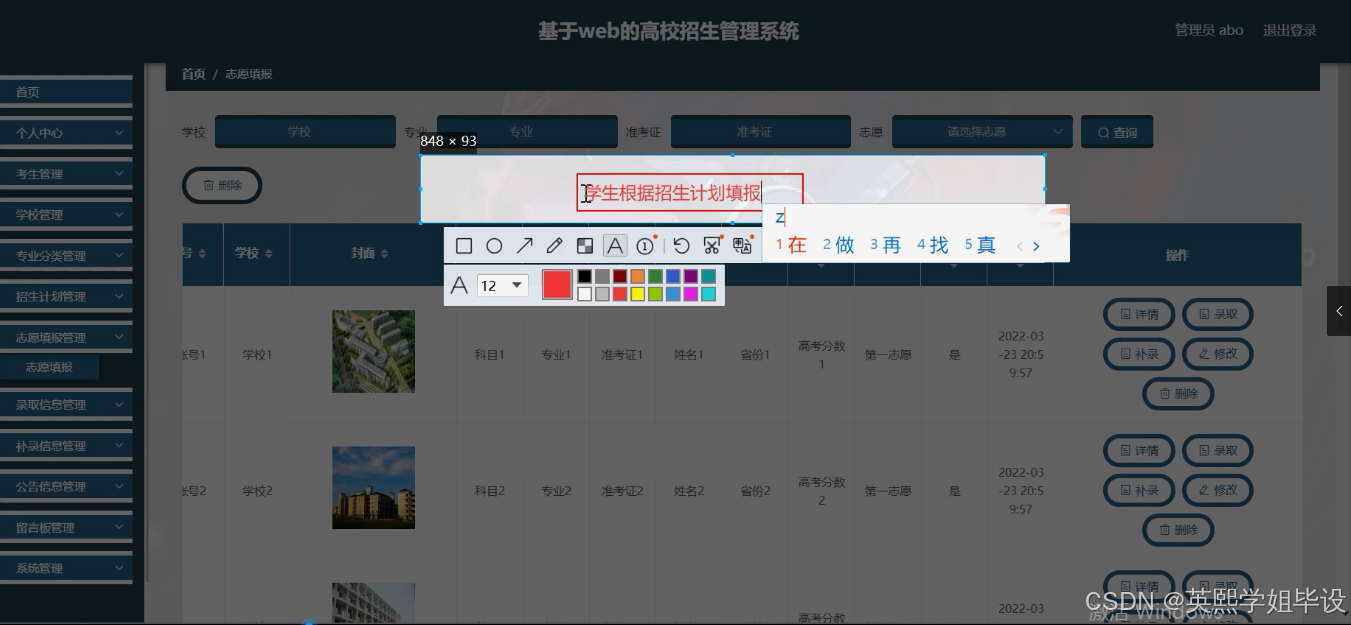Click the batch 删除 button above table

coord(222,185)
